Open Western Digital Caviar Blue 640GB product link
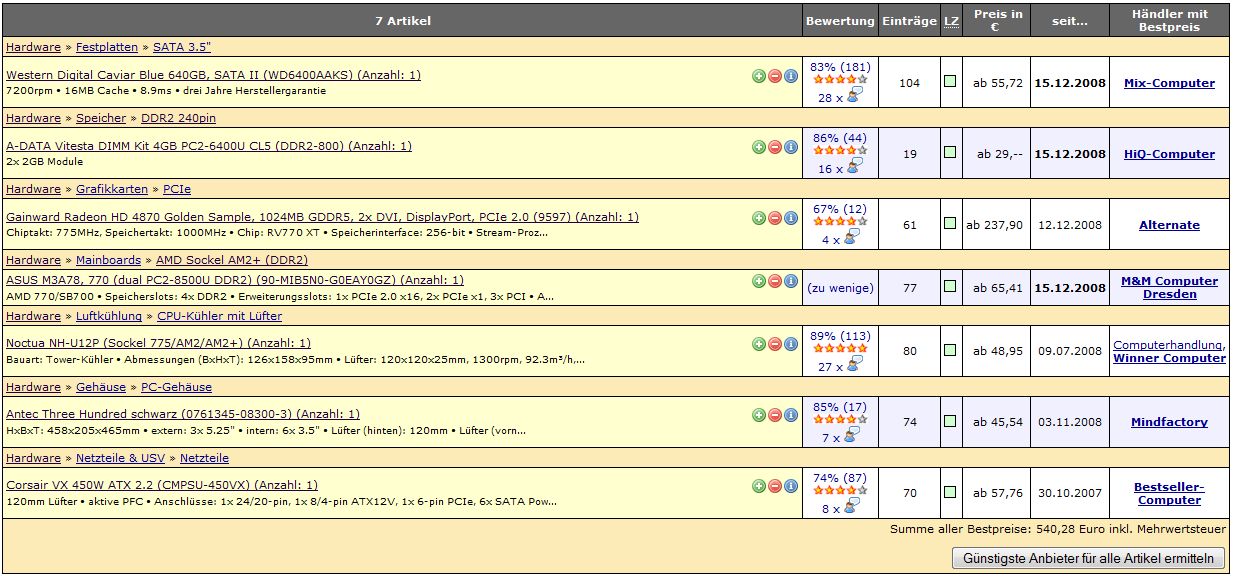Image resolution: width=1233 pixels, height=576 pixels. click(x=213, y=75)
